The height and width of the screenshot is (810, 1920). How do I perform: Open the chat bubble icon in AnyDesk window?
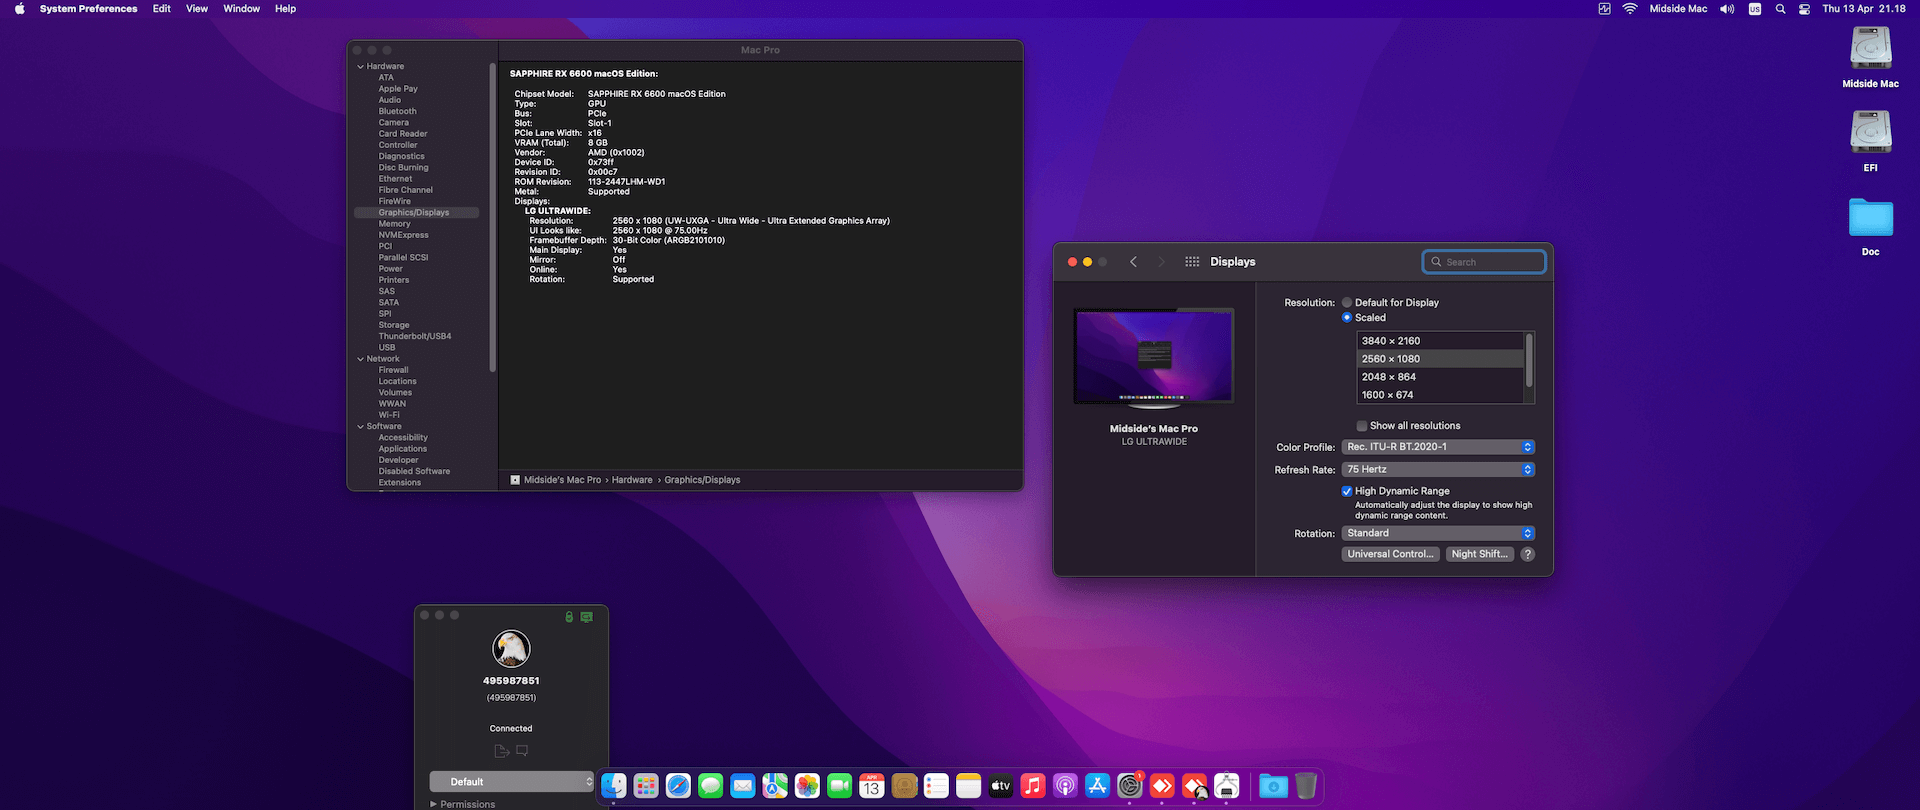coord(522,750)
